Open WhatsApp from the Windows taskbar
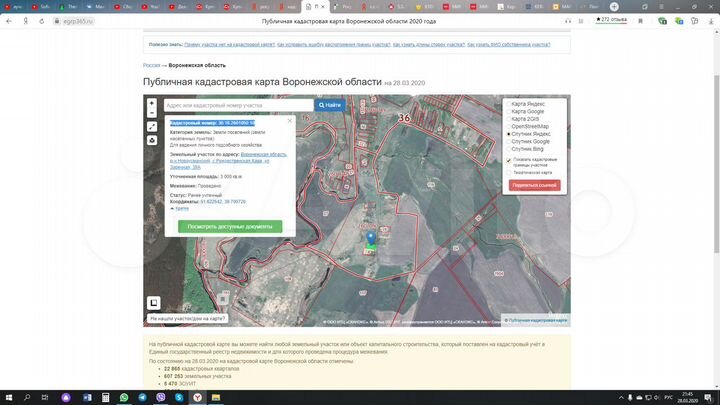The height and width of the screenshot is (405, 720). pyautogui.click(x=124, y=397)
